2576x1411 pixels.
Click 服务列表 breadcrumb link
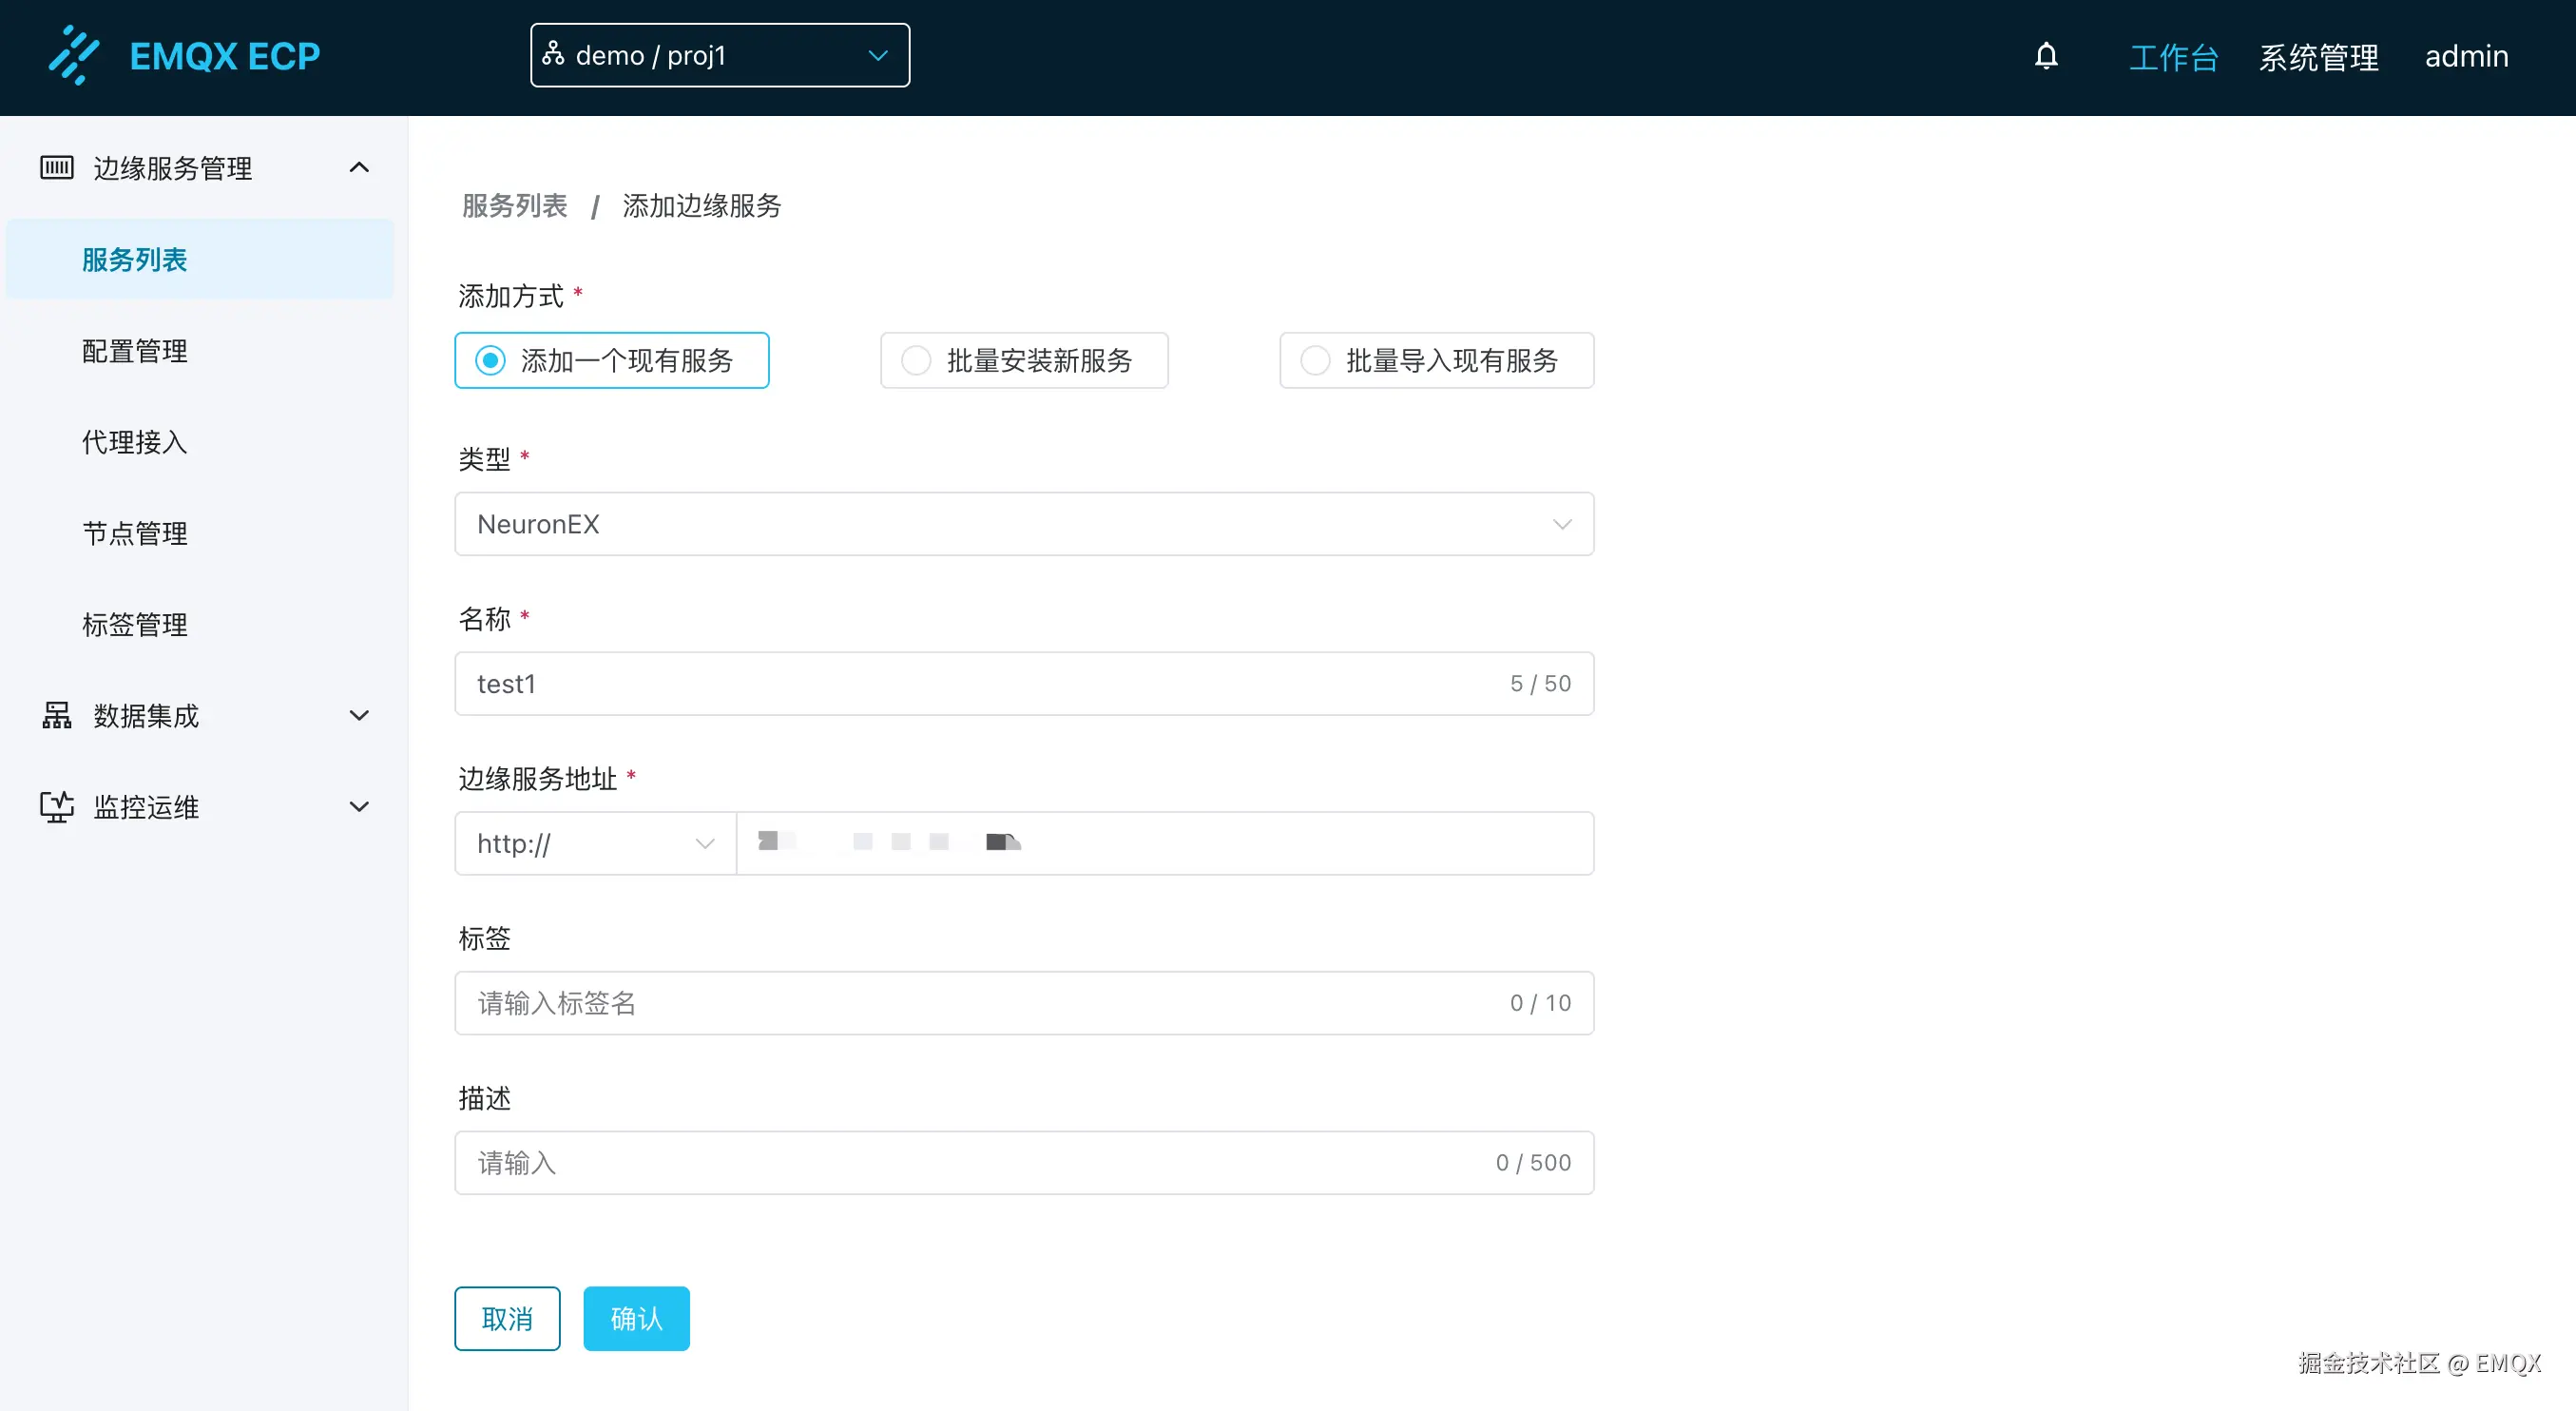pos(514,205)
